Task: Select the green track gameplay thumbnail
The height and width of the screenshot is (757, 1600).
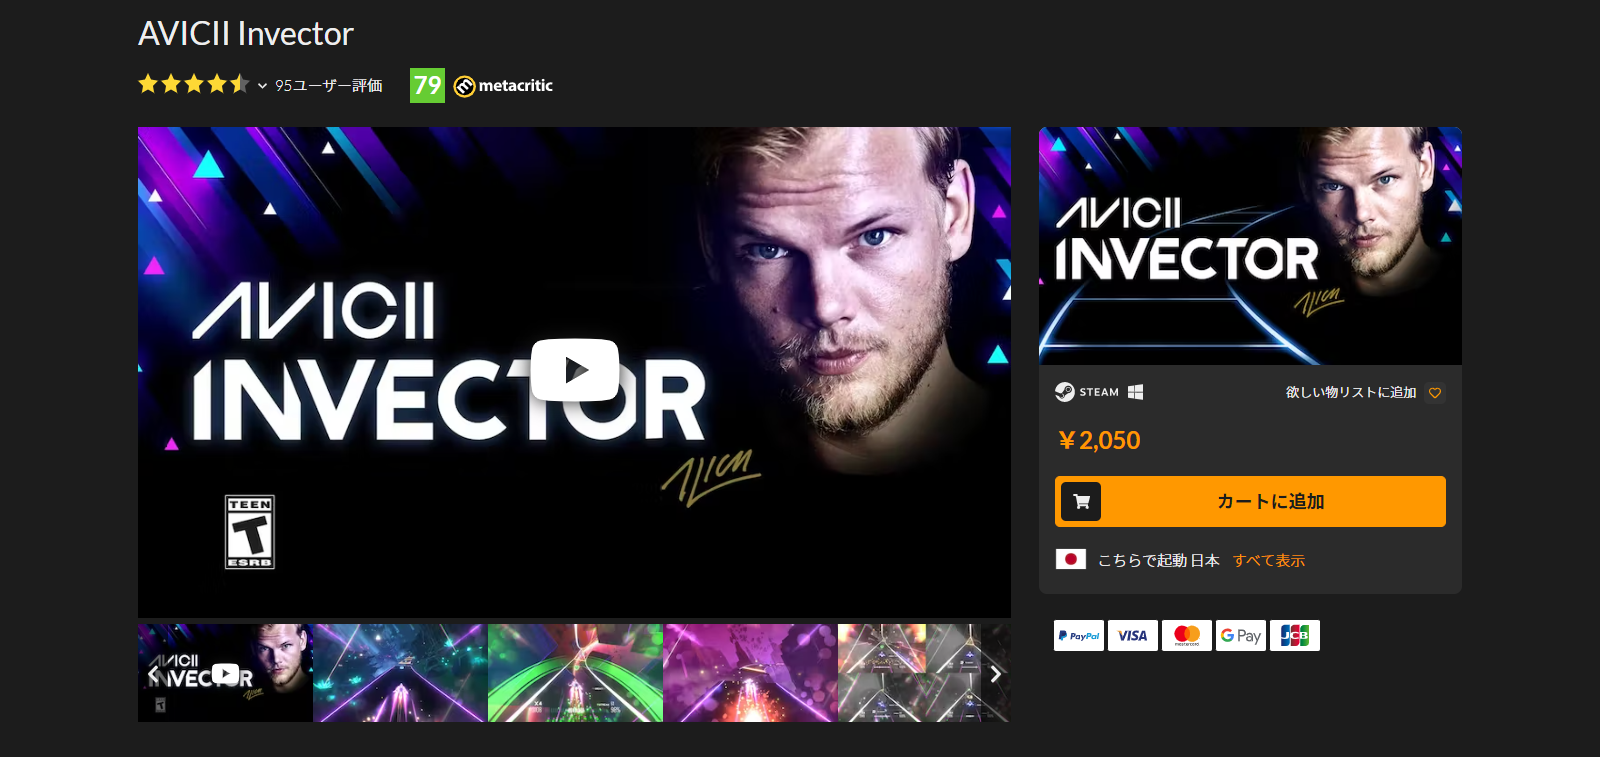Action: click(x=575, y=673)
